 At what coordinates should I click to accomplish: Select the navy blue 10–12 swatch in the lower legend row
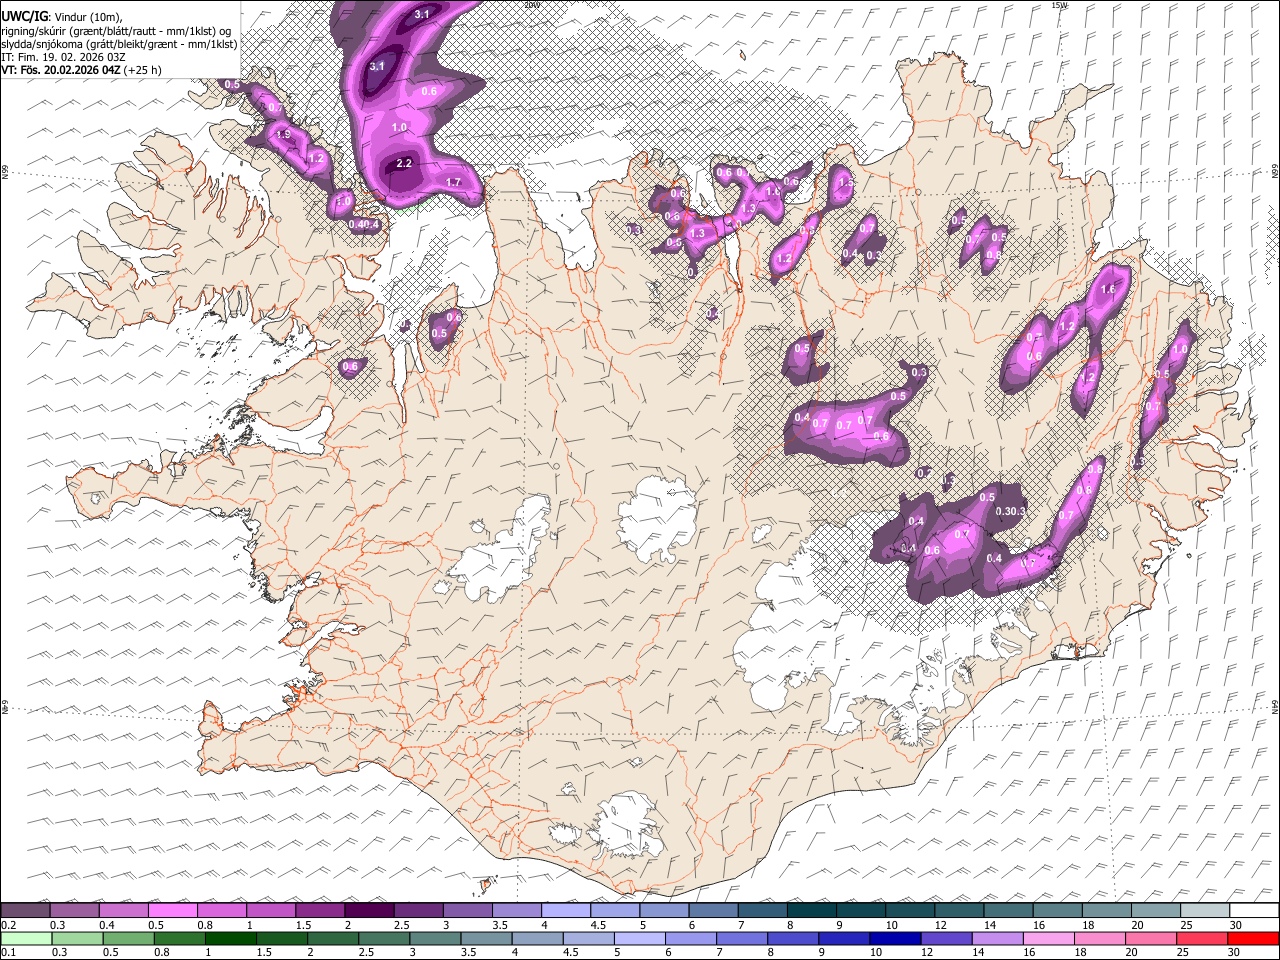pos(895,938)
